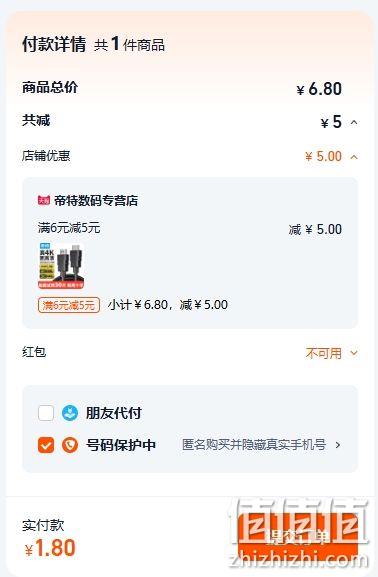Open anonymous purchase details arrow
Screen dimensions: 378x577
[x=338, y=445]
